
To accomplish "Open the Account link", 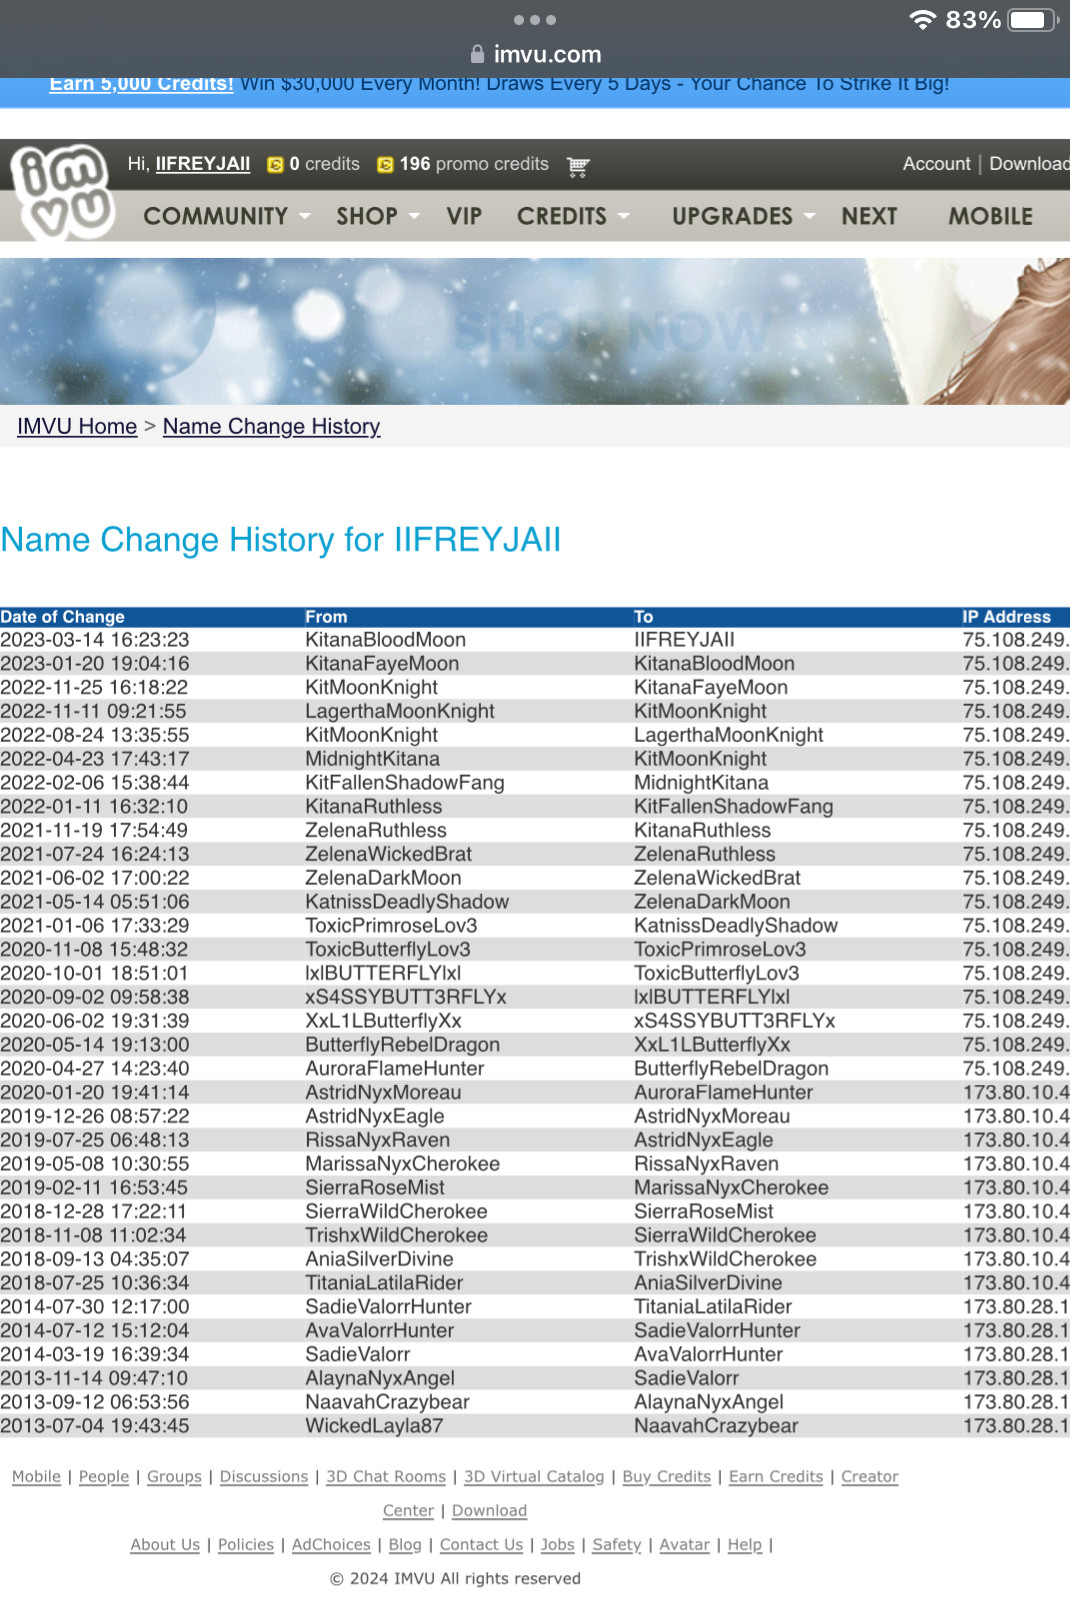I will point(936,164).
